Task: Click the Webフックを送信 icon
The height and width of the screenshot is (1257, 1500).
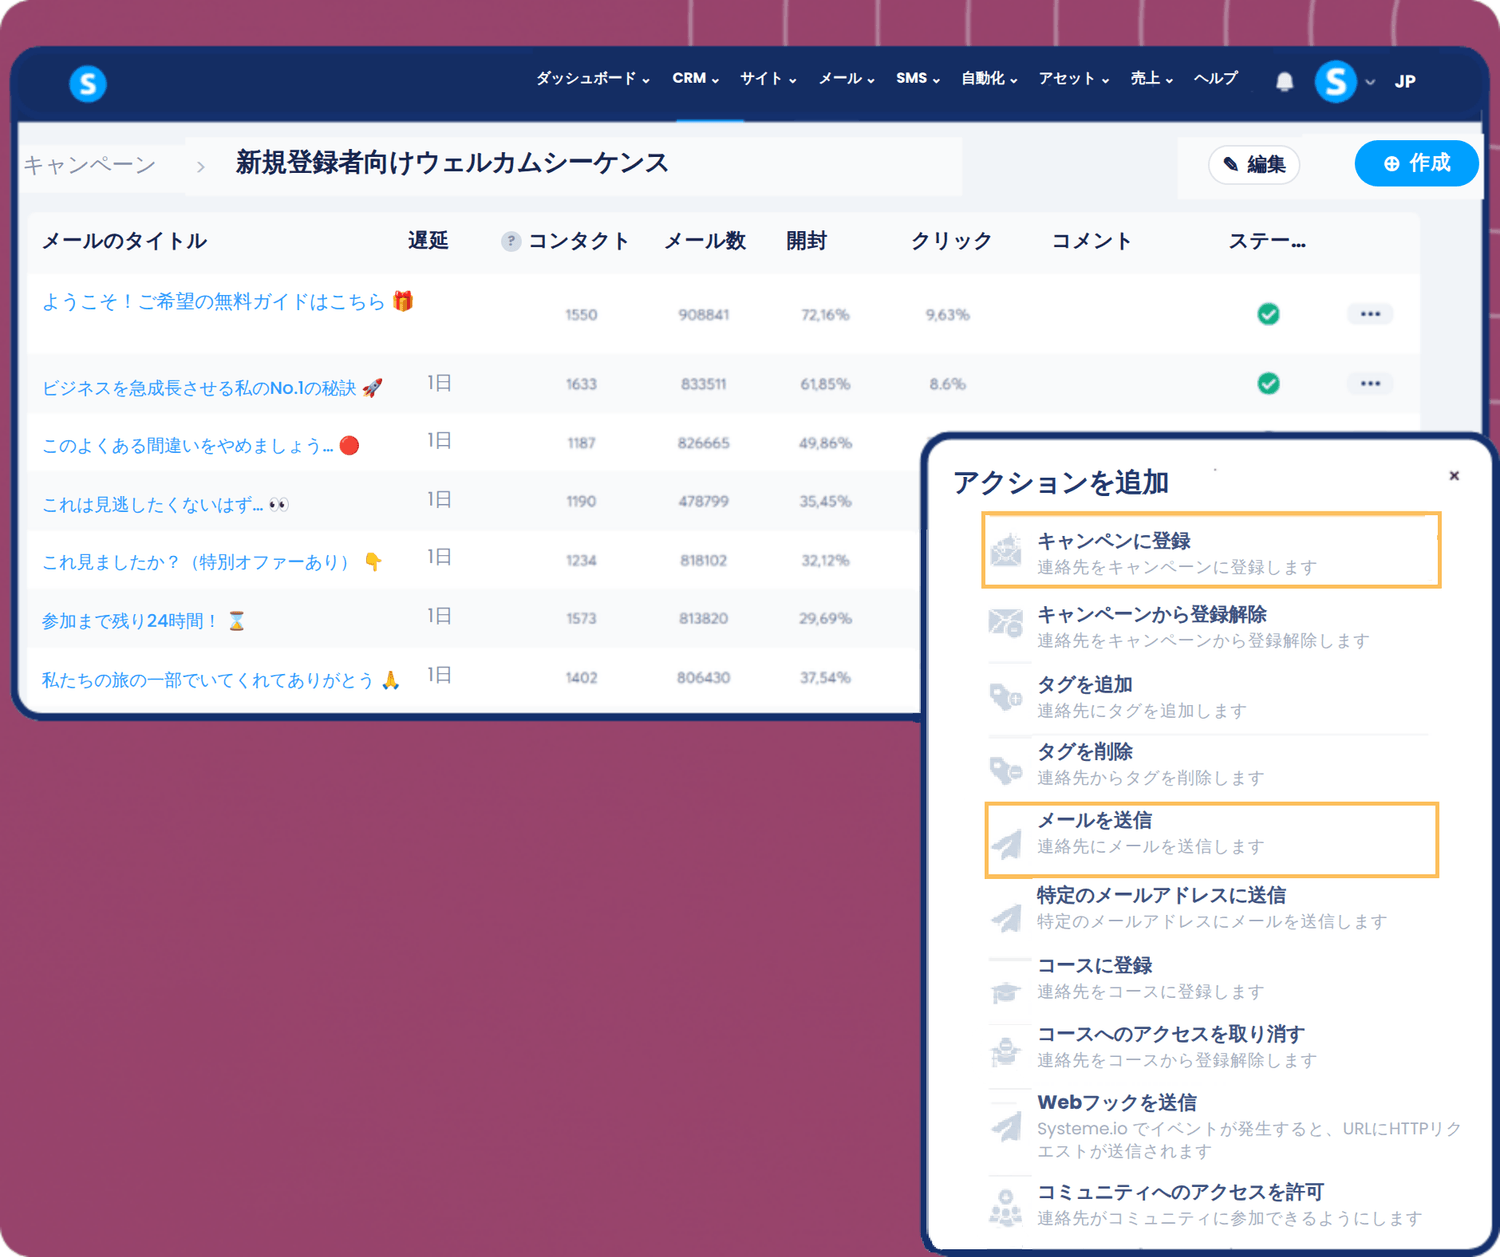Action: tap(1007, 1126)
